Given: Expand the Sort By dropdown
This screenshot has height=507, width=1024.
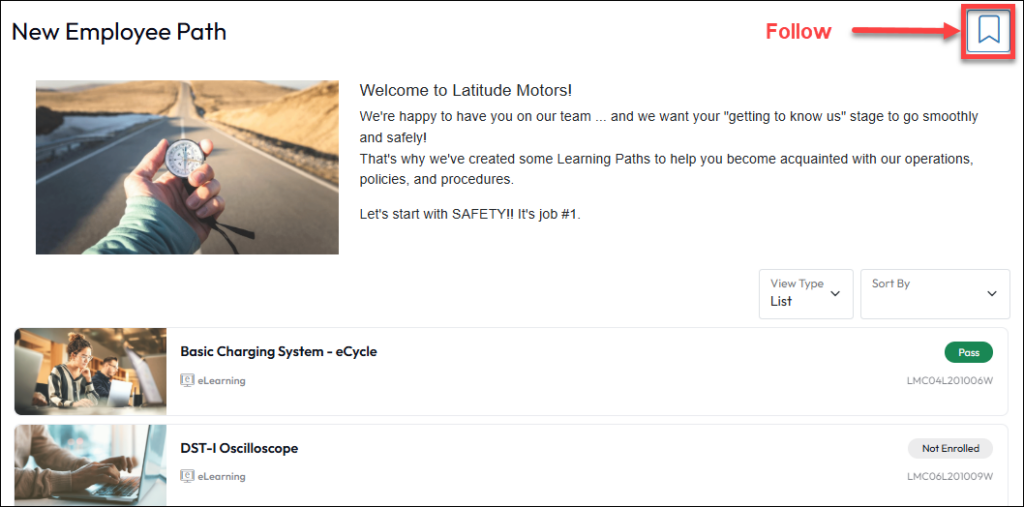Looking at the screenshot, I should click(935, 294).
